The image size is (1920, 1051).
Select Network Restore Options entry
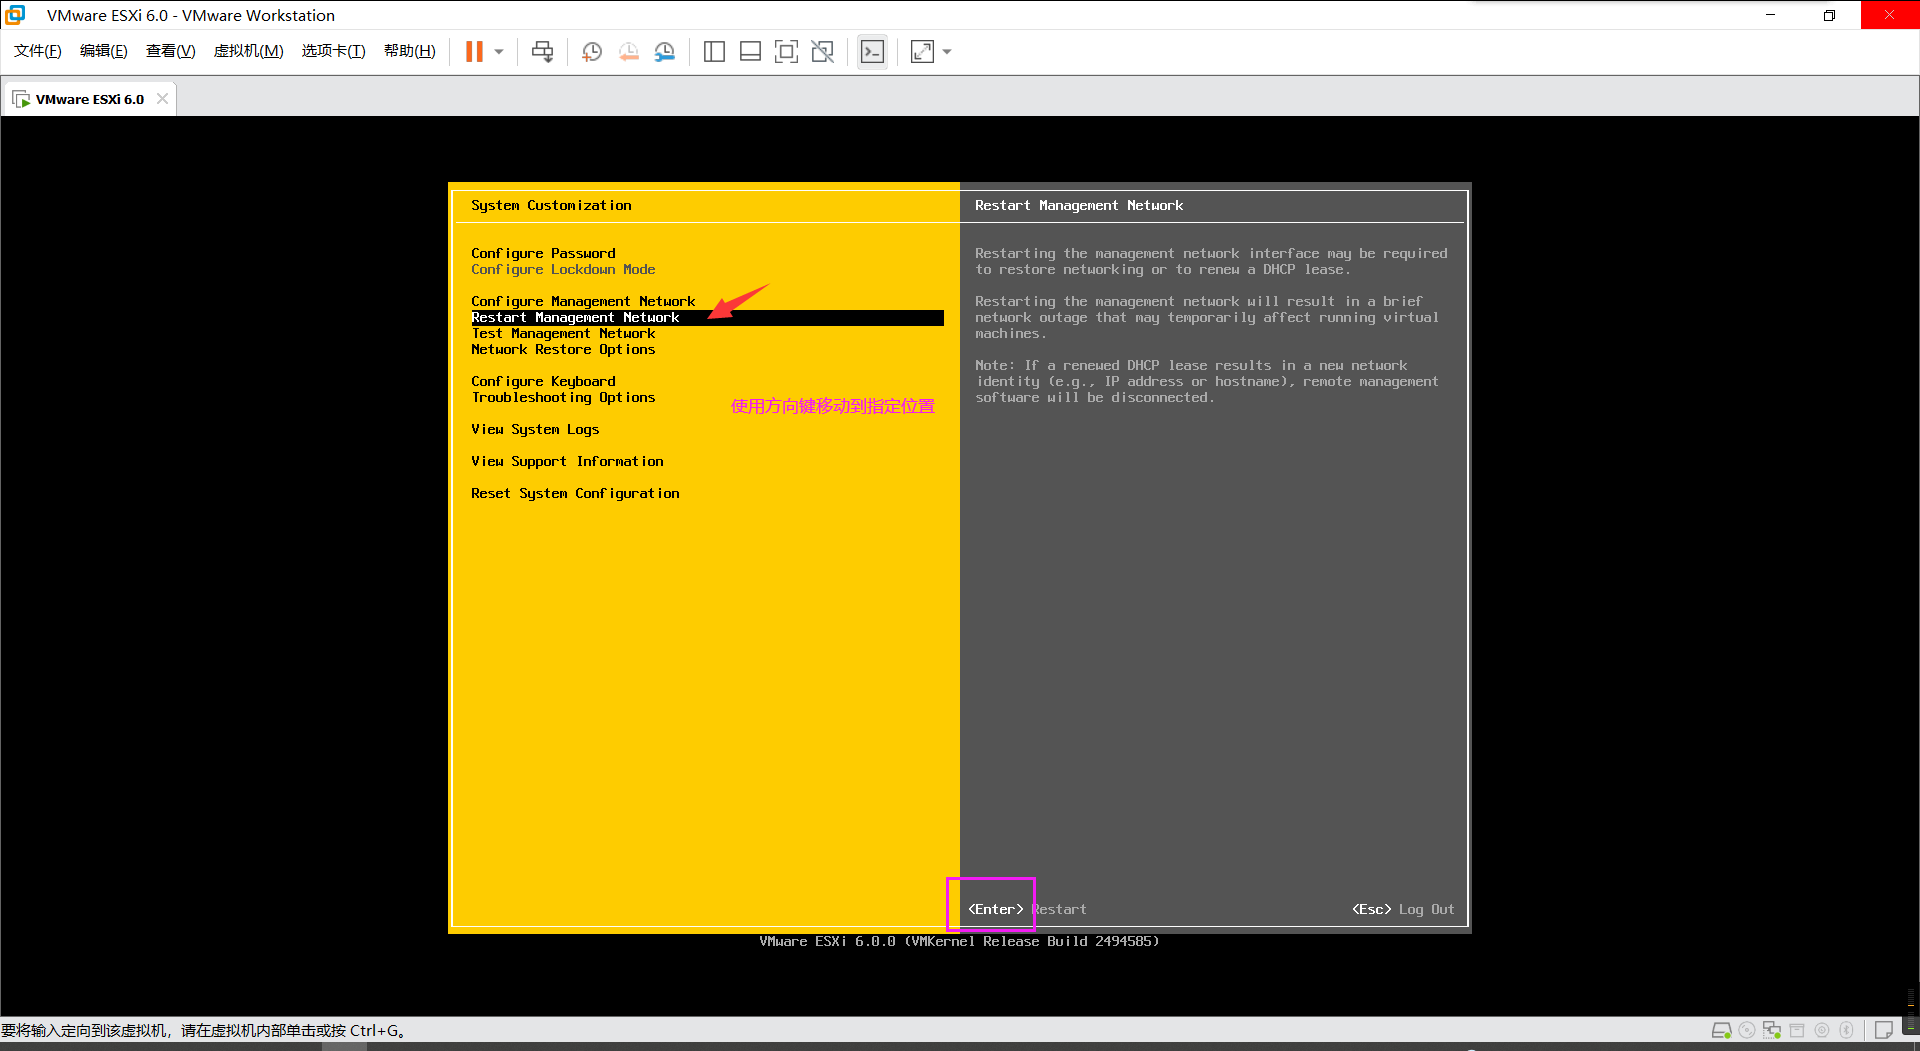pyautogui.click(x=563, y=349)
